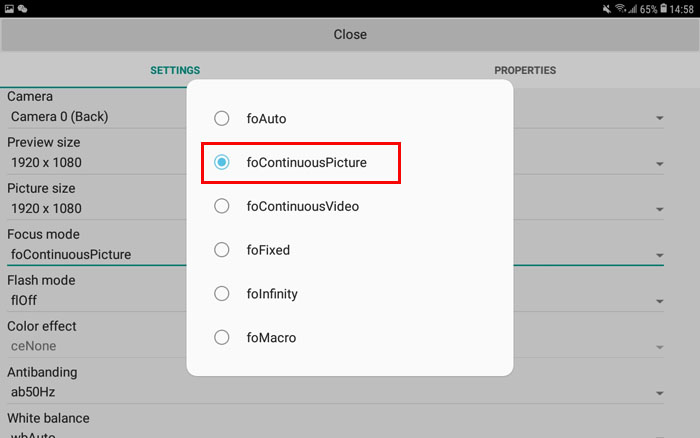This screenshot has width=700, height=438.
Task: Select the foContinuousPicture radio option
Action: (x=221, y=162)
